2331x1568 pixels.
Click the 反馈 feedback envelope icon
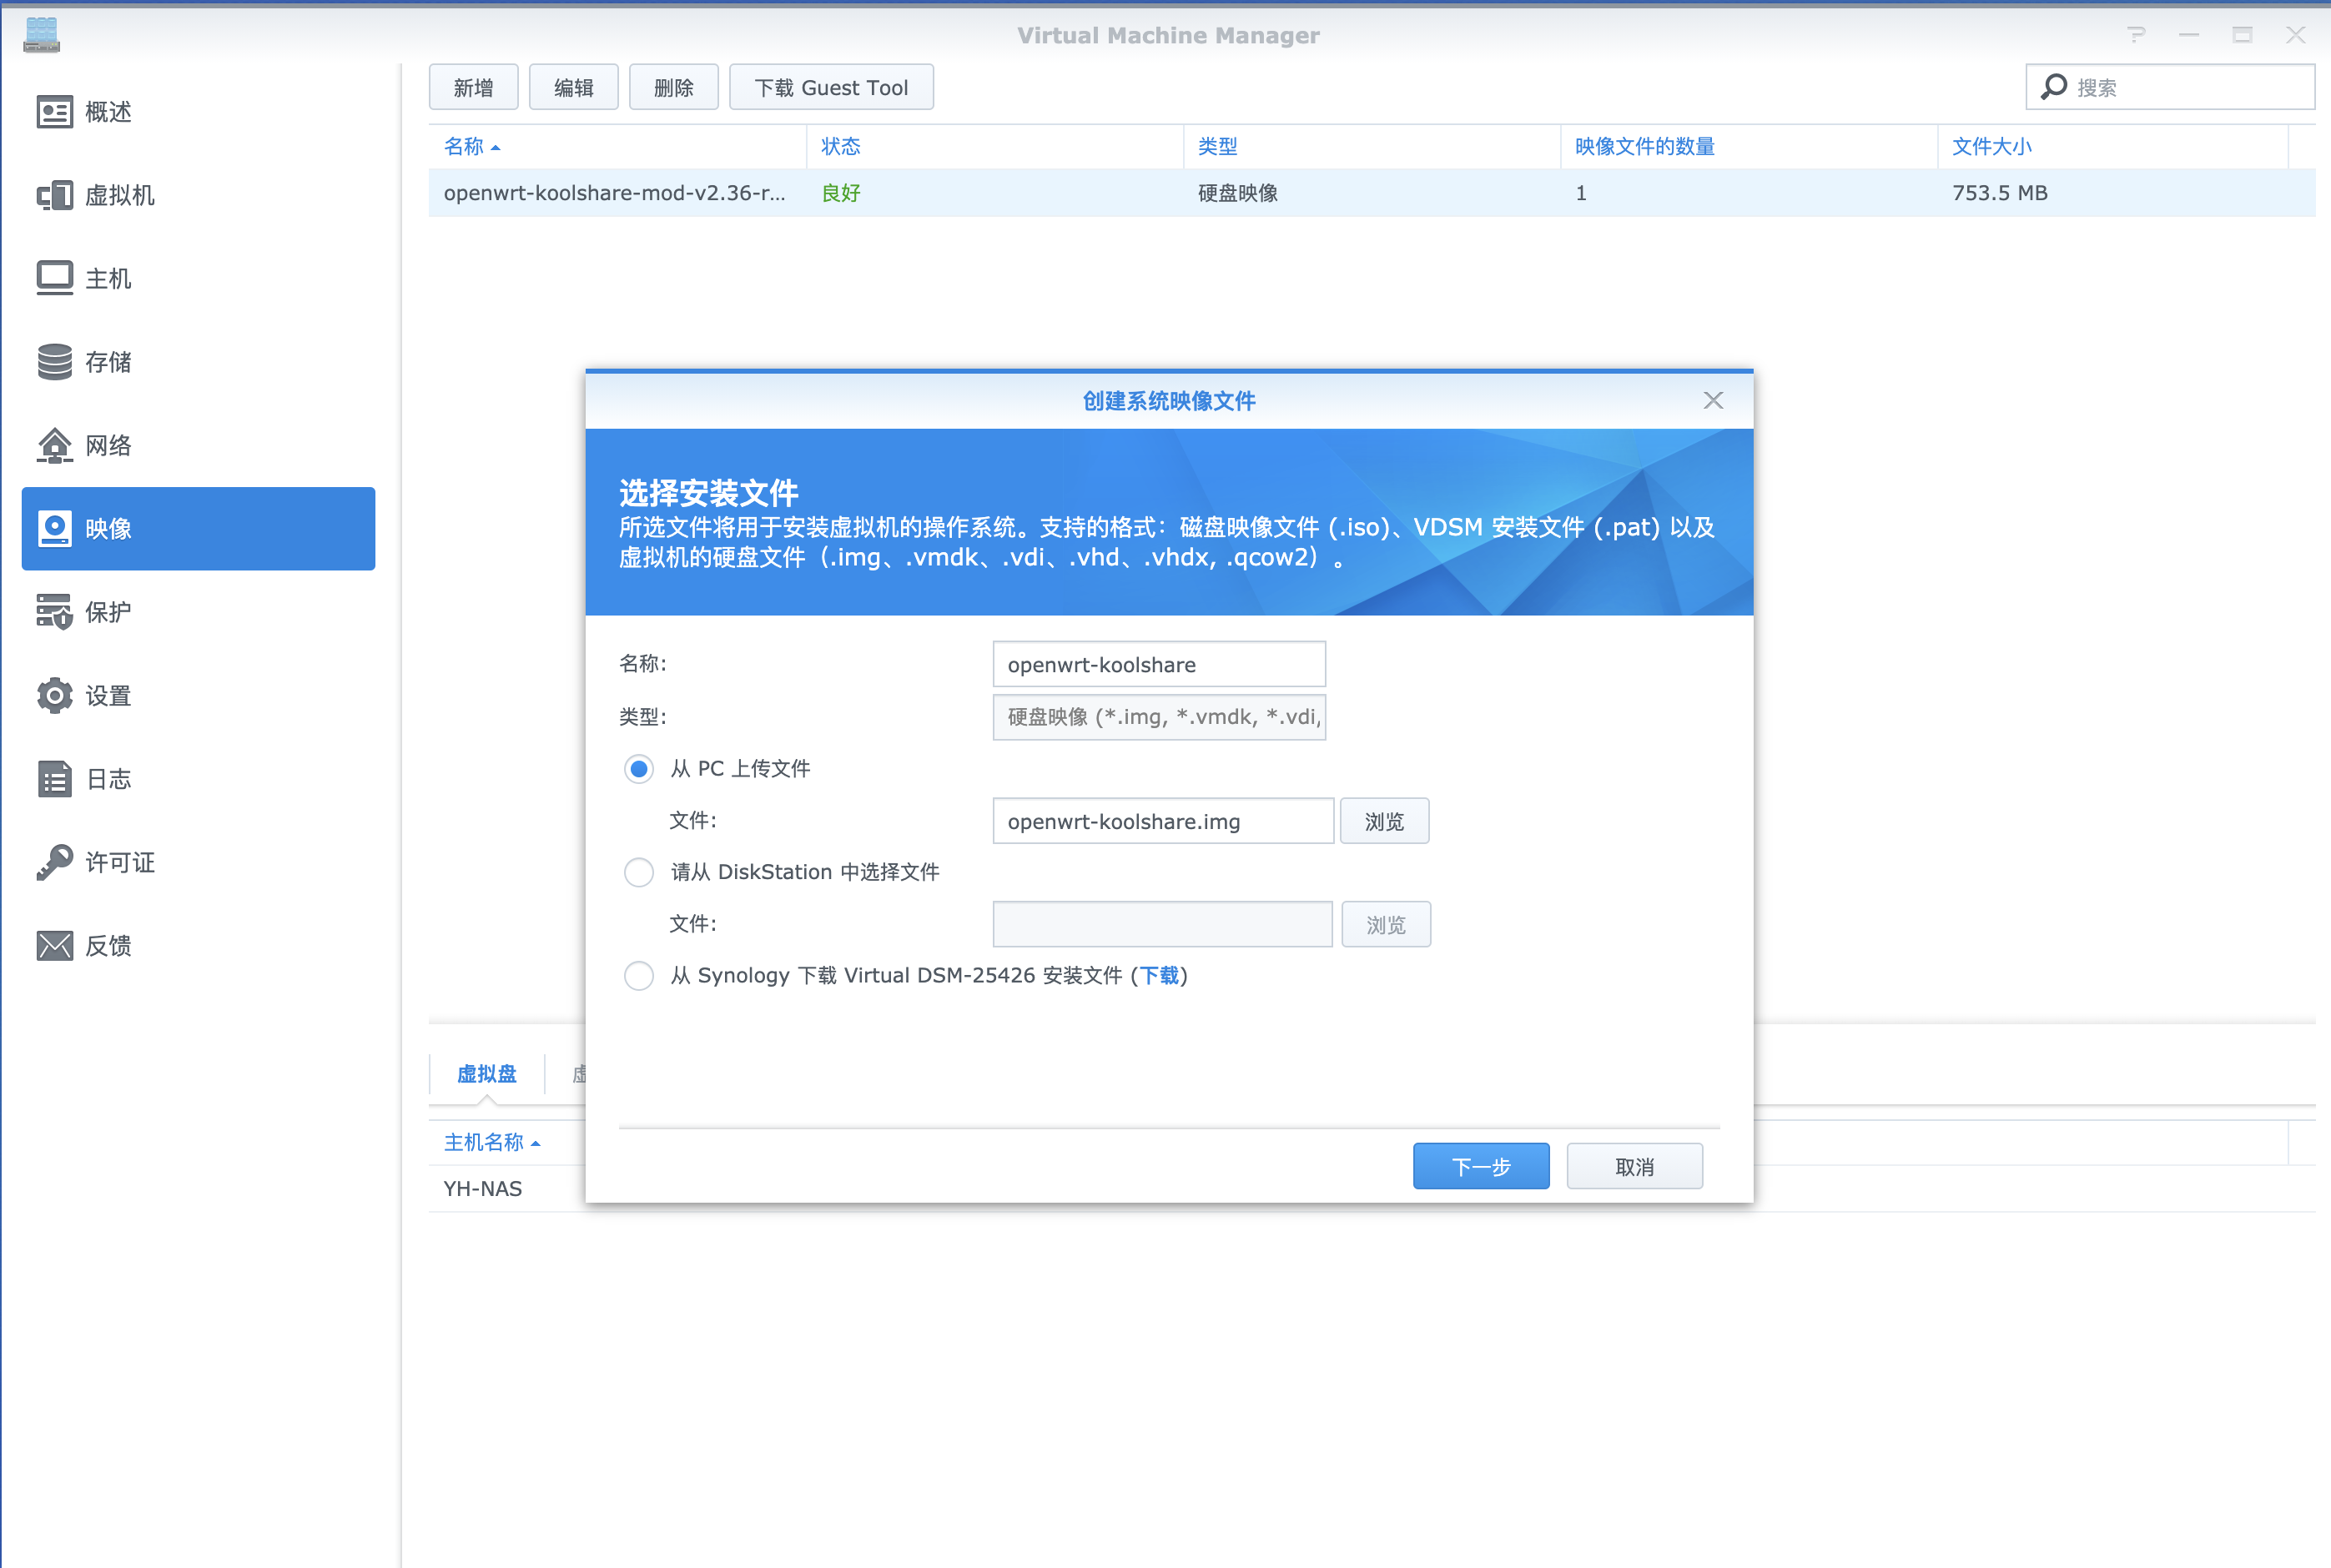54,945
